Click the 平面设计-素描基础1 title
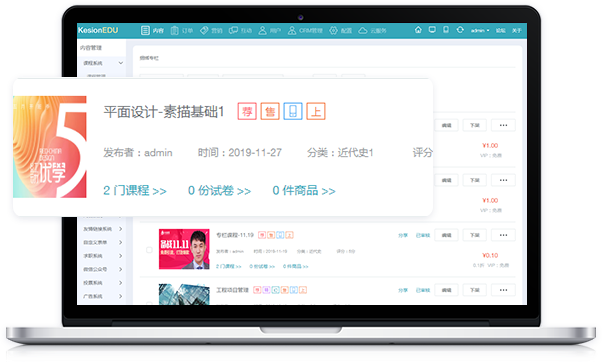 tap(164, 112)
